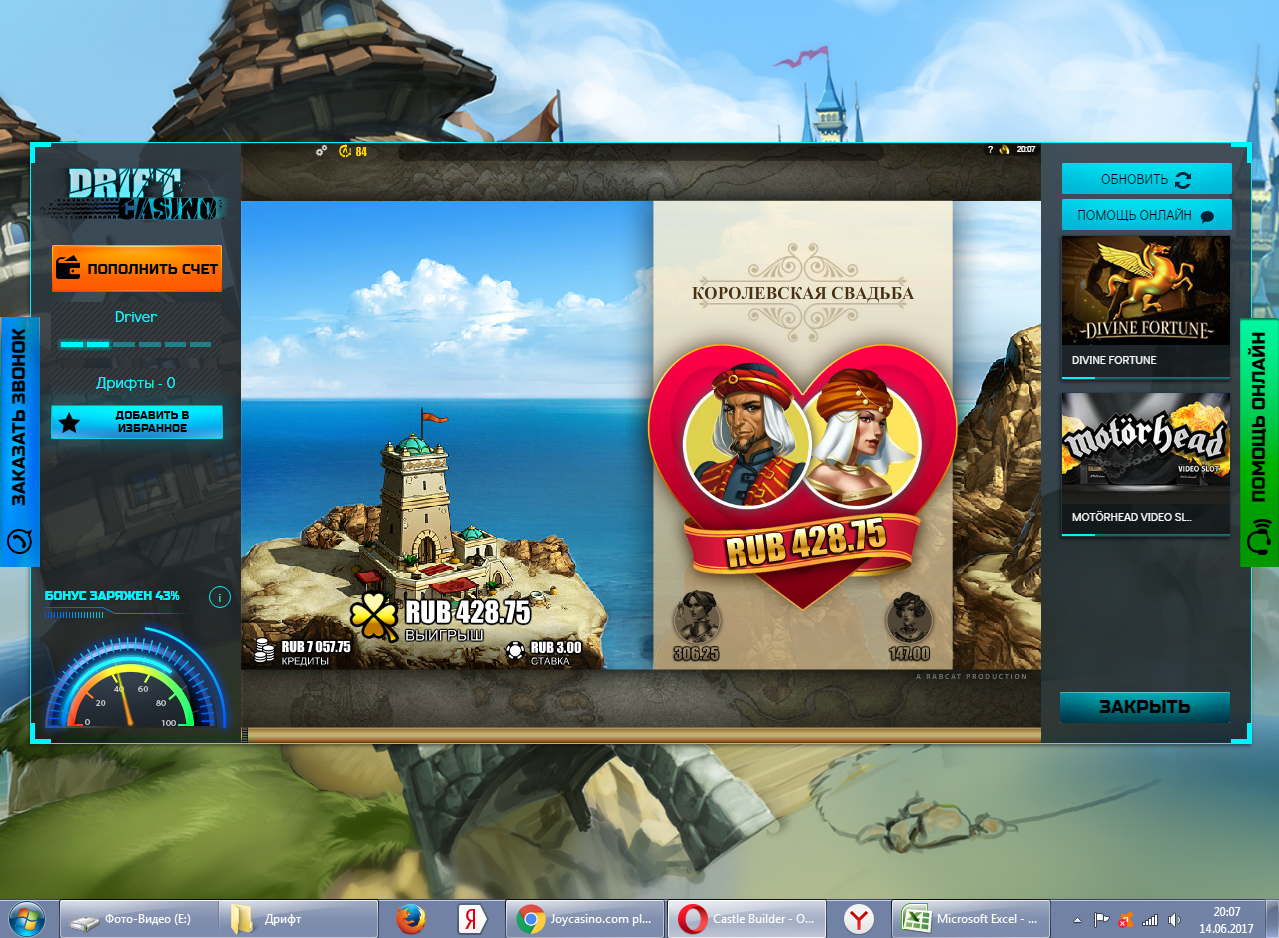Viewport: 1279px width, 938px height.
Task: Open the volume tray icon
Action: click(x=1174, y=919)
